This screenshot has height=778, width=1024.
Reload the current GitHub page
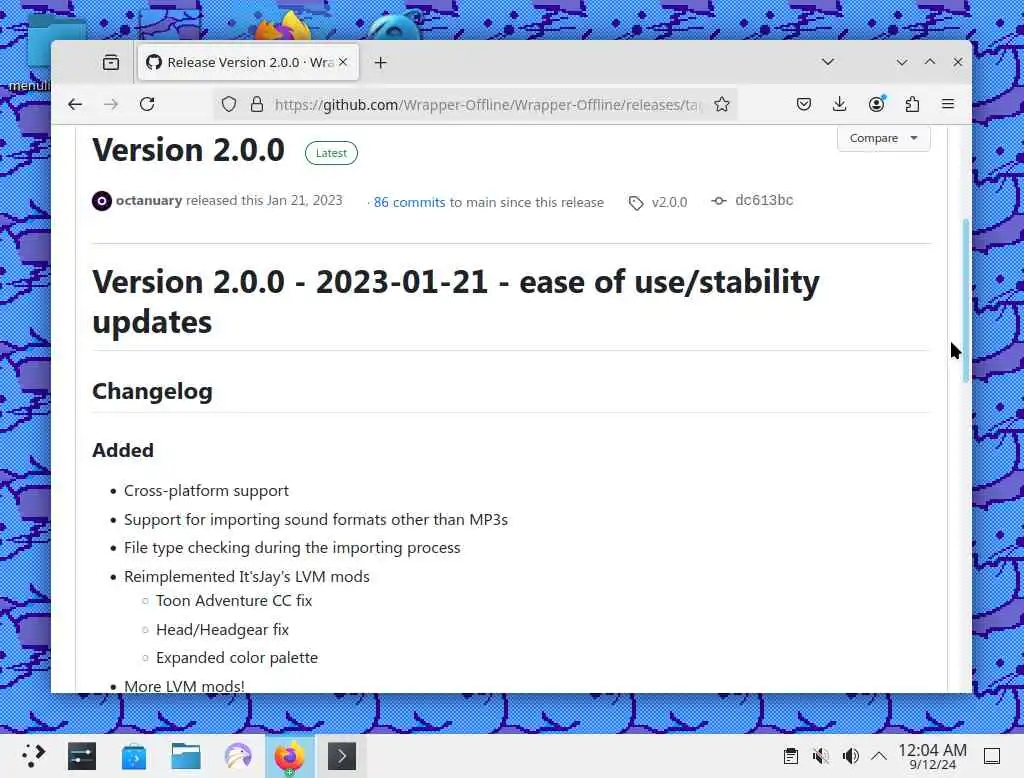147,104
